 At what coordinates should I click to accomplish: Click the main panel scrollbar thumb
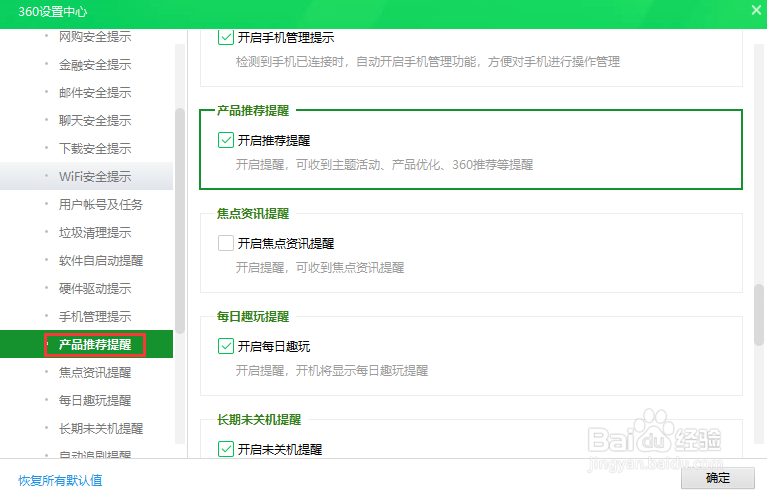[x=759, y=314]
